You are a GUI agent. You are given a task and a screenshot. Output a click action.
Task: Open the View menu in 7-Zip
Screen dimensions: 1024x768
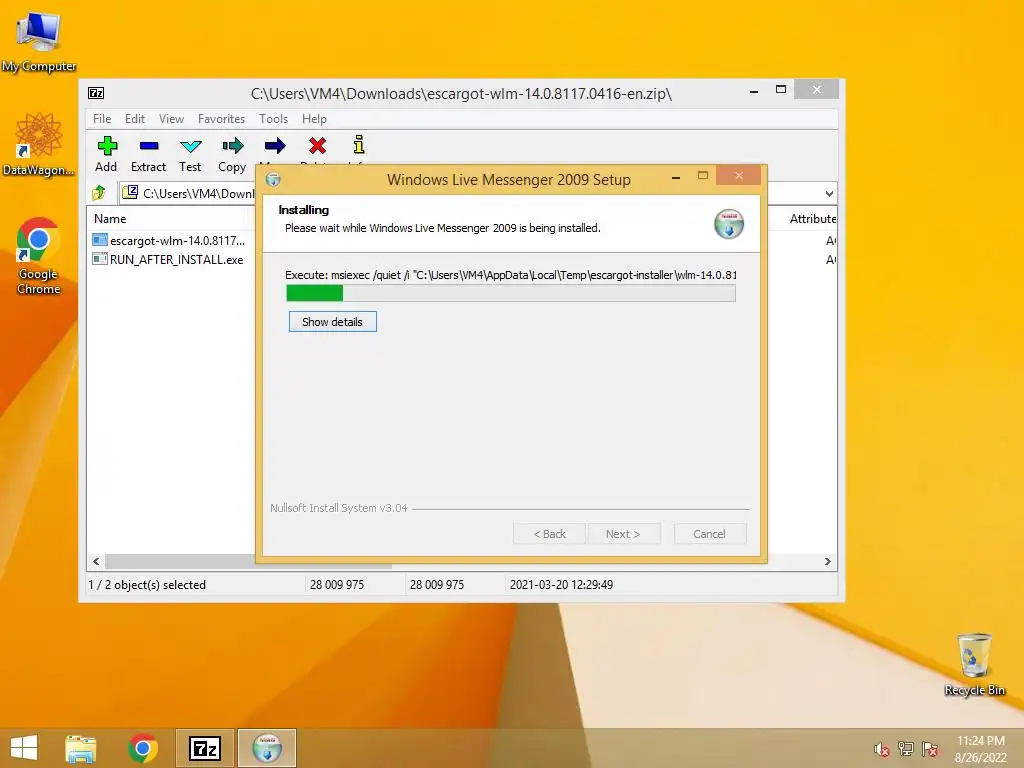(171, 119)
